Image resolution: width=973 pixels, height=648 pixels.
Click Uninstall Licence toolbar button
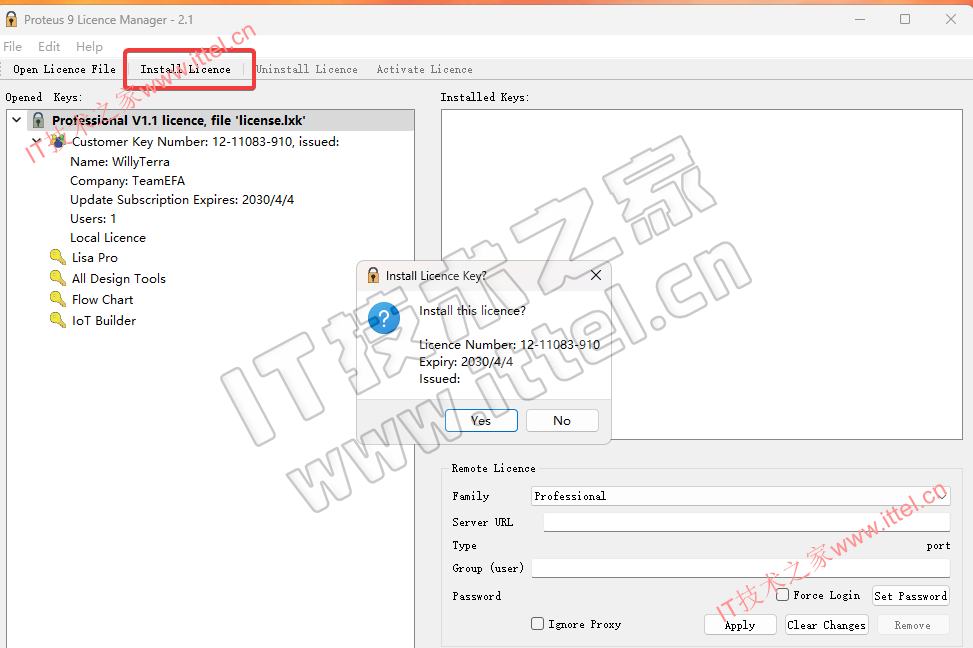click(307, 69)
